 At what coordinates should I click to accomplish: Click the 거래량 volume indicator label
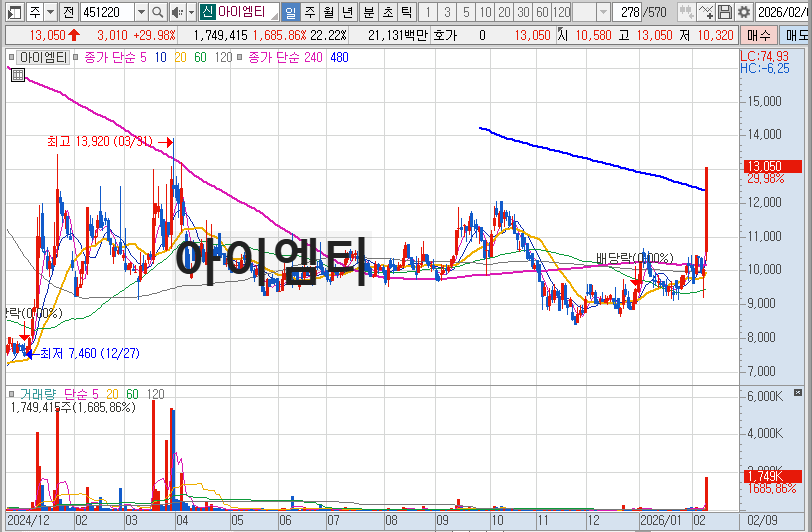point(38,395)
